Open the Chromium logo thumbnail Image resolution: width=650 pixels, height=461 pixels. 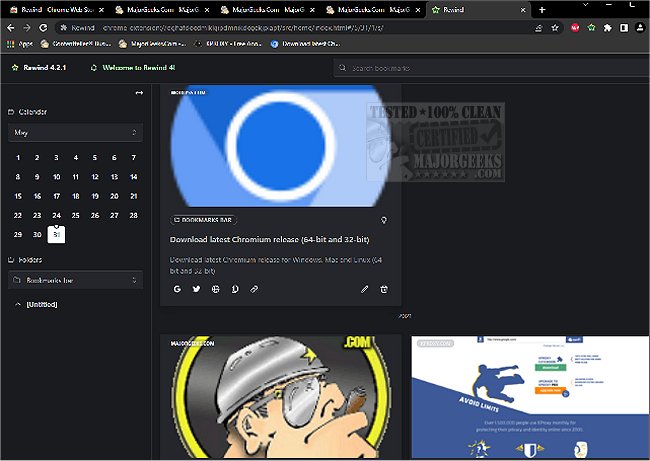[280, 146]
